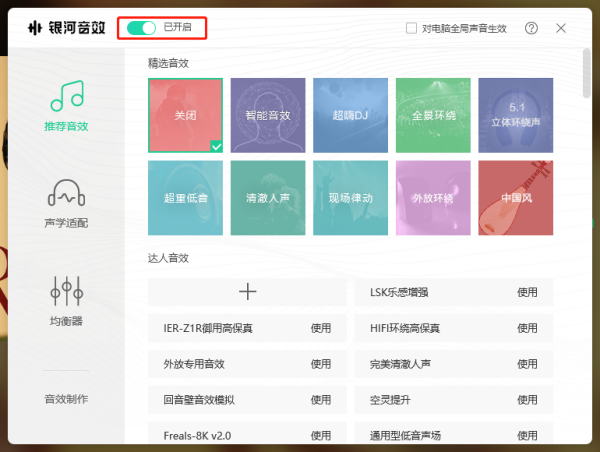Select the 外放环绕 effect tile
This screenshot has width=600, height=452.
pyautogui.click(x=433, y=198)
